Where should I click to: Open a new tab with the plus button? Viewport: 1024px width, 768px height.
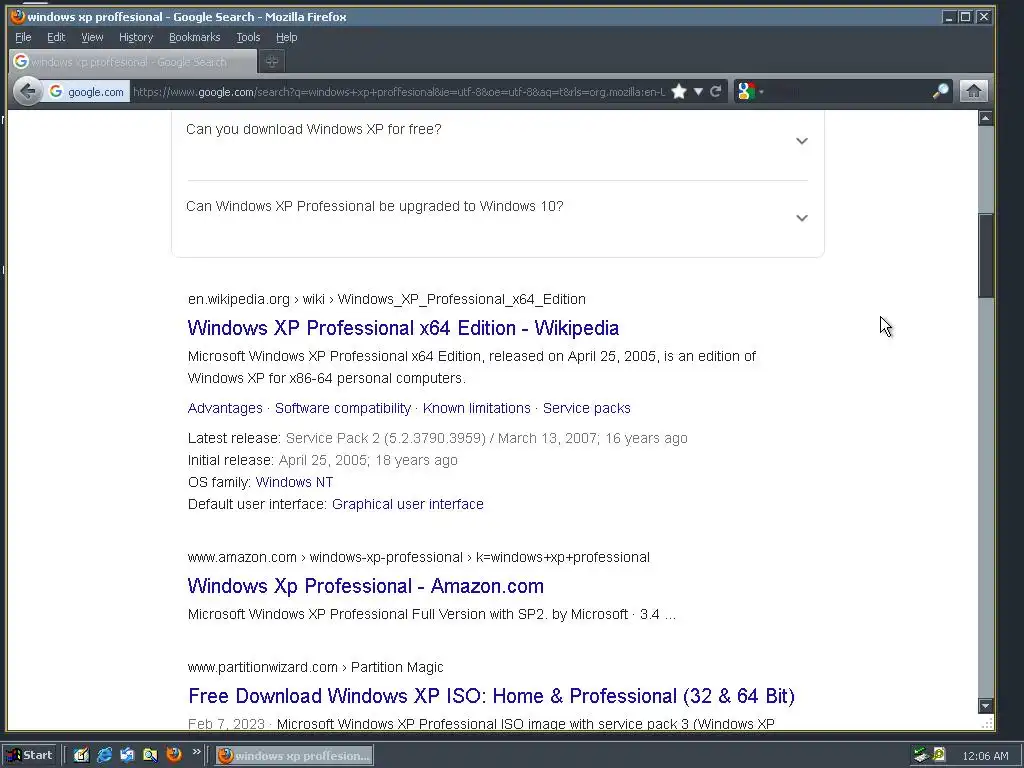coord(272,61)
